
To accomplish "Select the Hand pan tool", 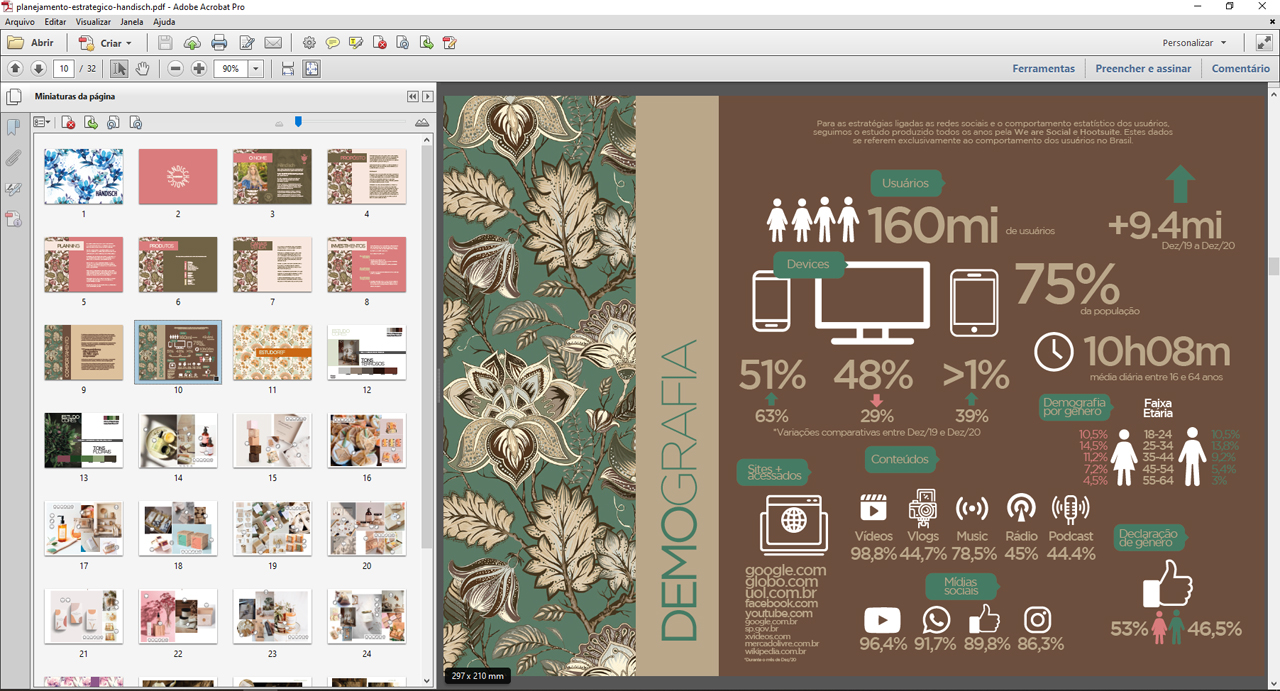I will [142, 69].
